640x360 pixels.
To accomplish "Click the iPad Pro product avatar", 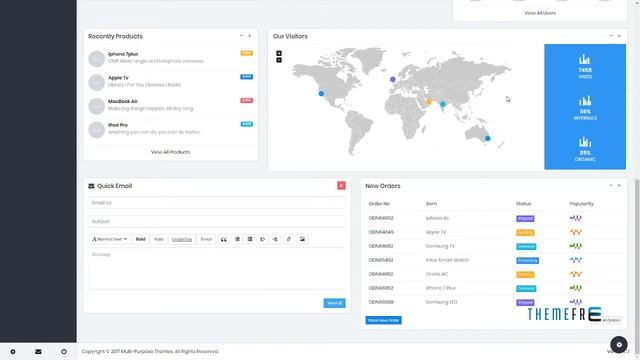I will click(x=97, y=130).
